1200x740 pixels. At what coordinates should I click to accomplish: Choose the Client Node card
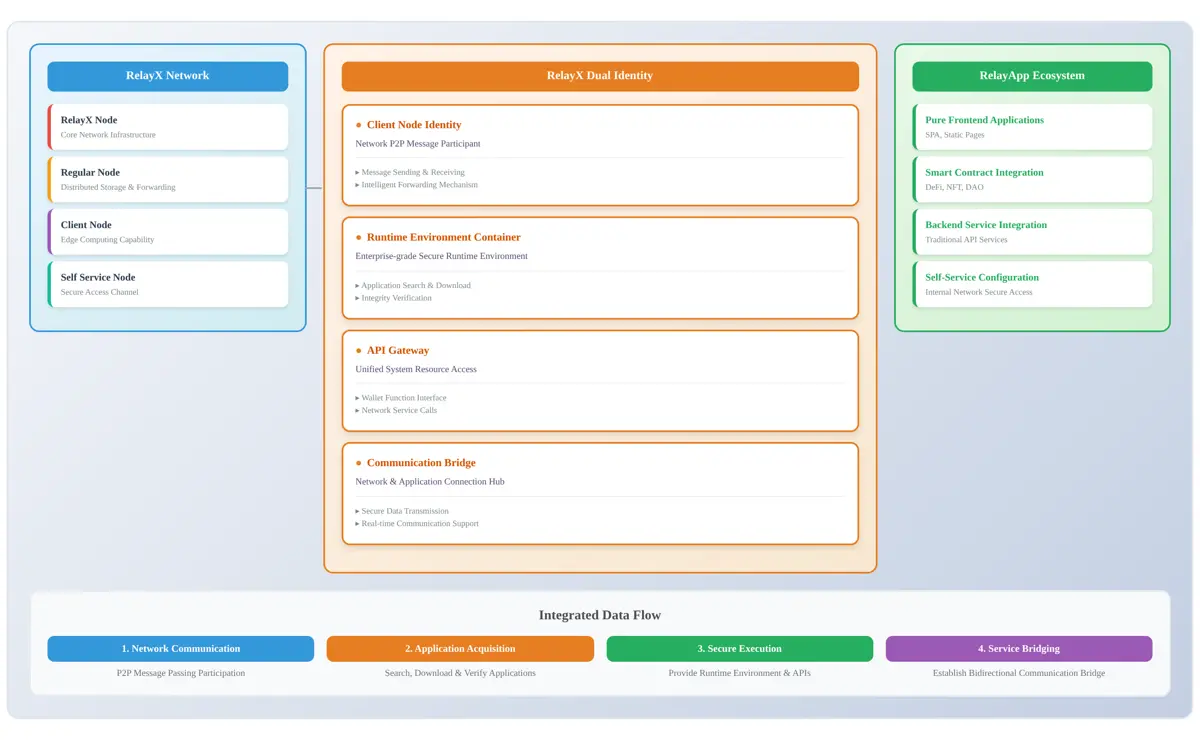pyautogui.click(x=167, y=232)
